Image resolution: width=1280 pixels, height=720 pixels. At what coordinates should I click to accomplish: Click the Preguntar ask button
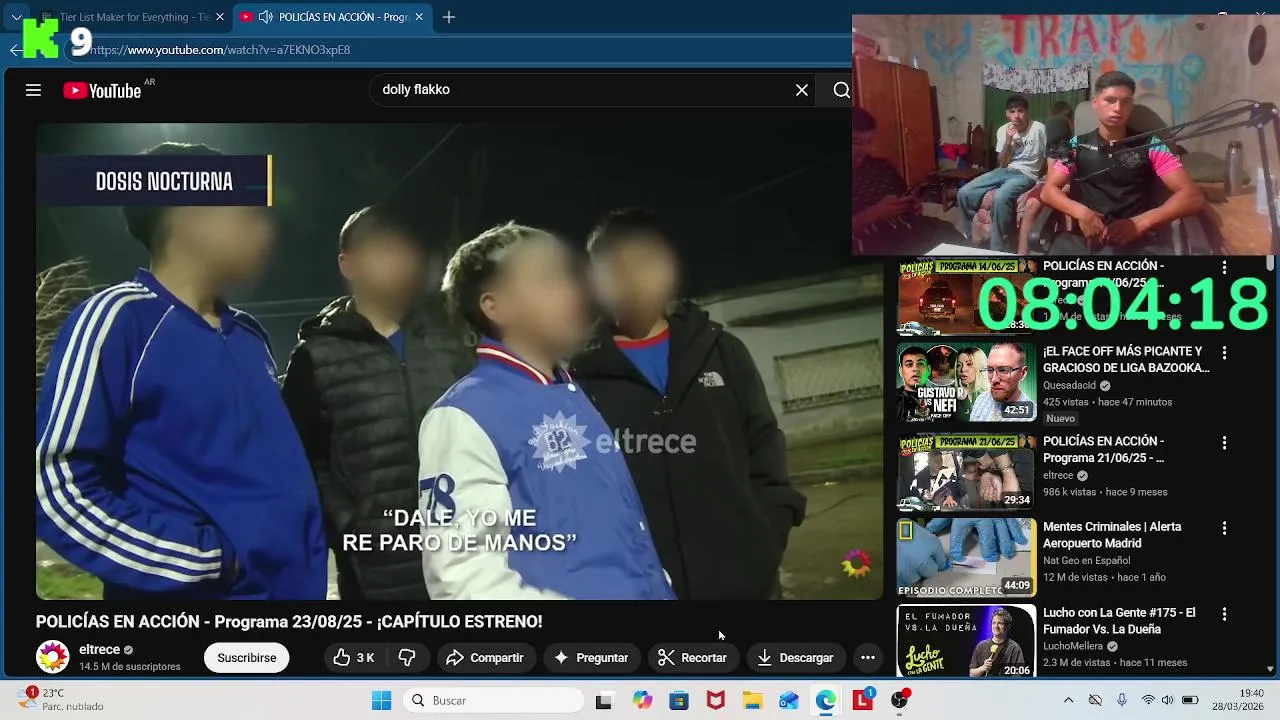point(591,657)
